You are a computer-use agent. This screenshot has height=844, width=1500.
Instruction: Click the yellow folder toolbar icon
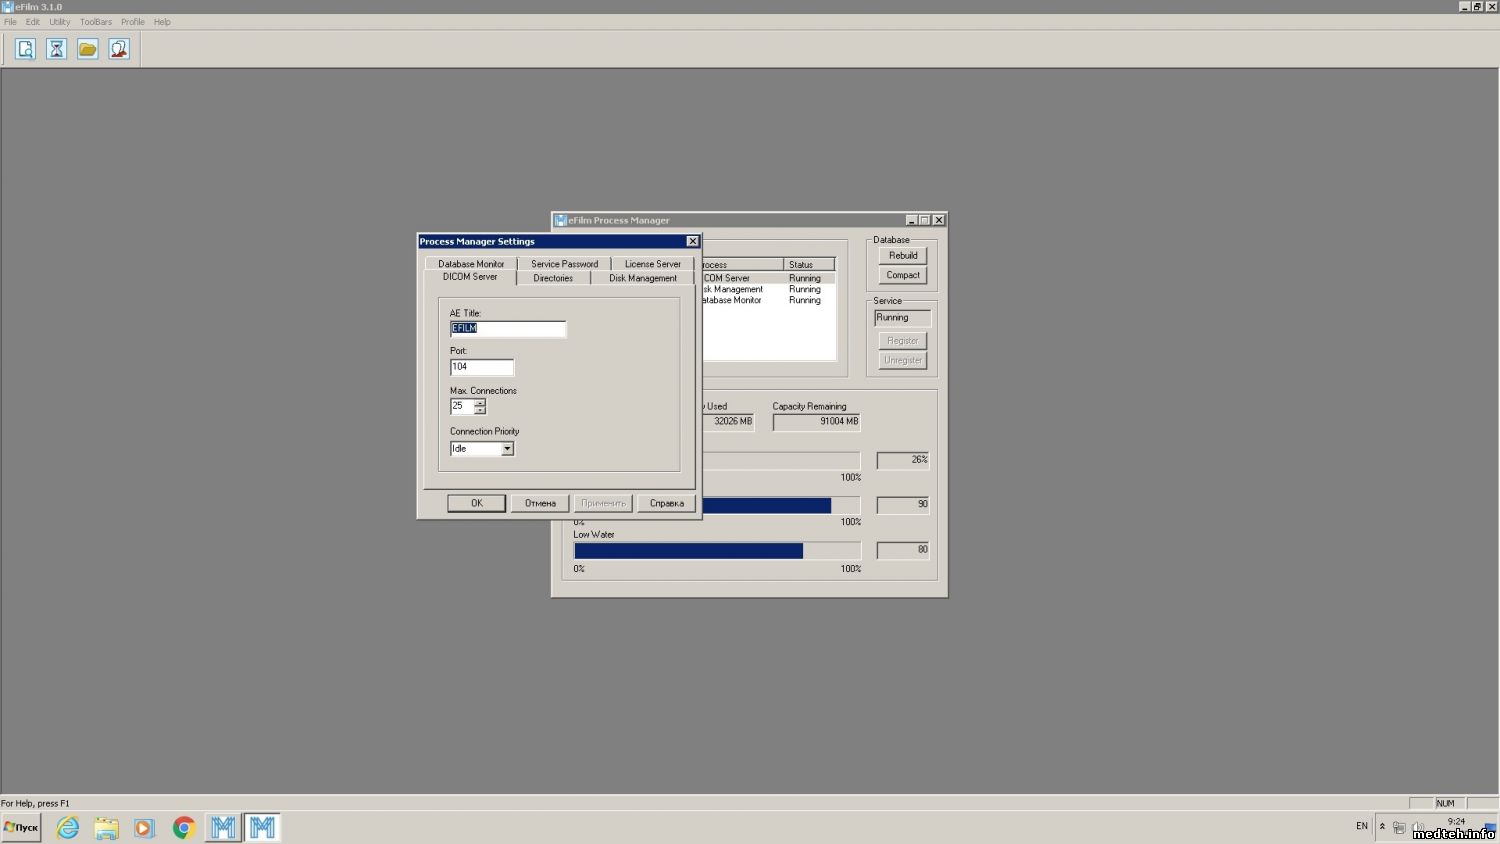[x=88, y=49]
